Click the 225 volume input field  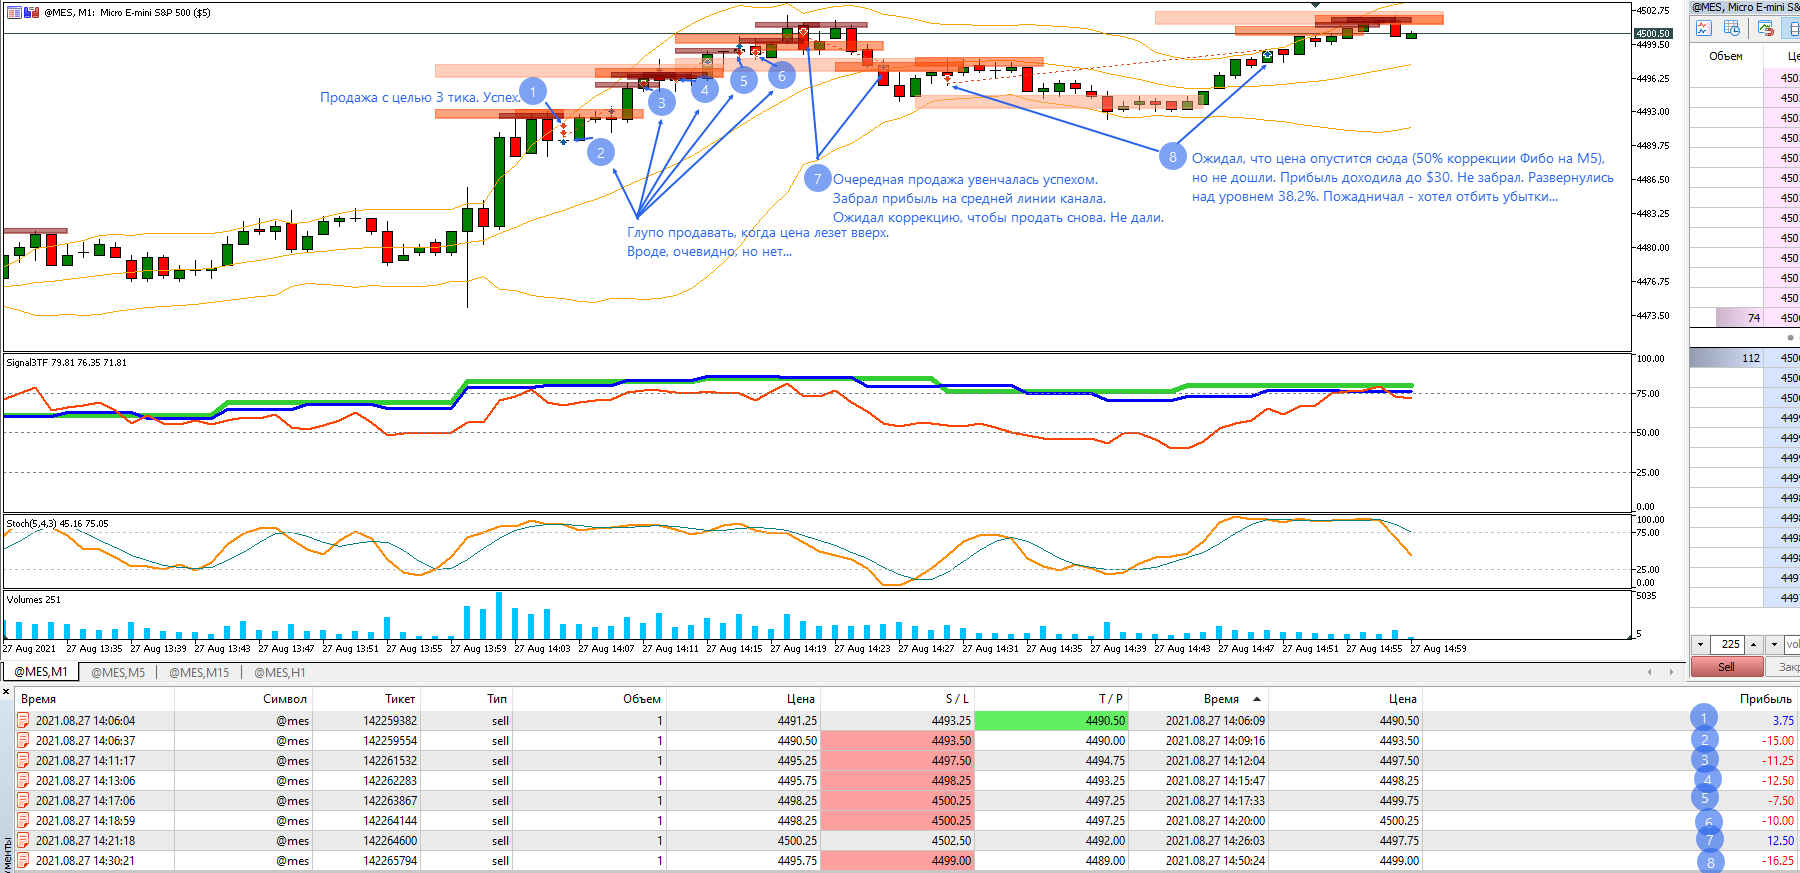tap(1727, 644)
